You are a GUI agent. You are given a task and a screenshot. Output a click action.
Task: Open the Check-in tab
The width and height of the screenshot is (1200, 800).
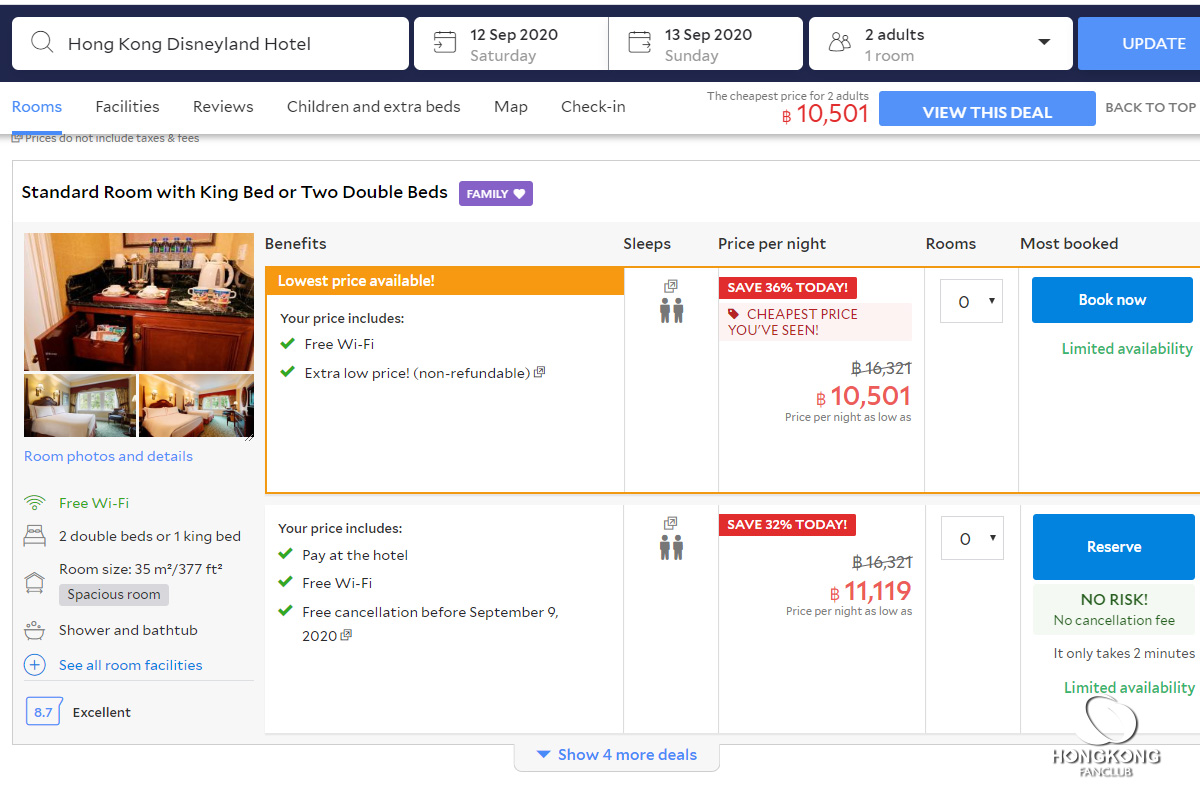coord(593,107)
